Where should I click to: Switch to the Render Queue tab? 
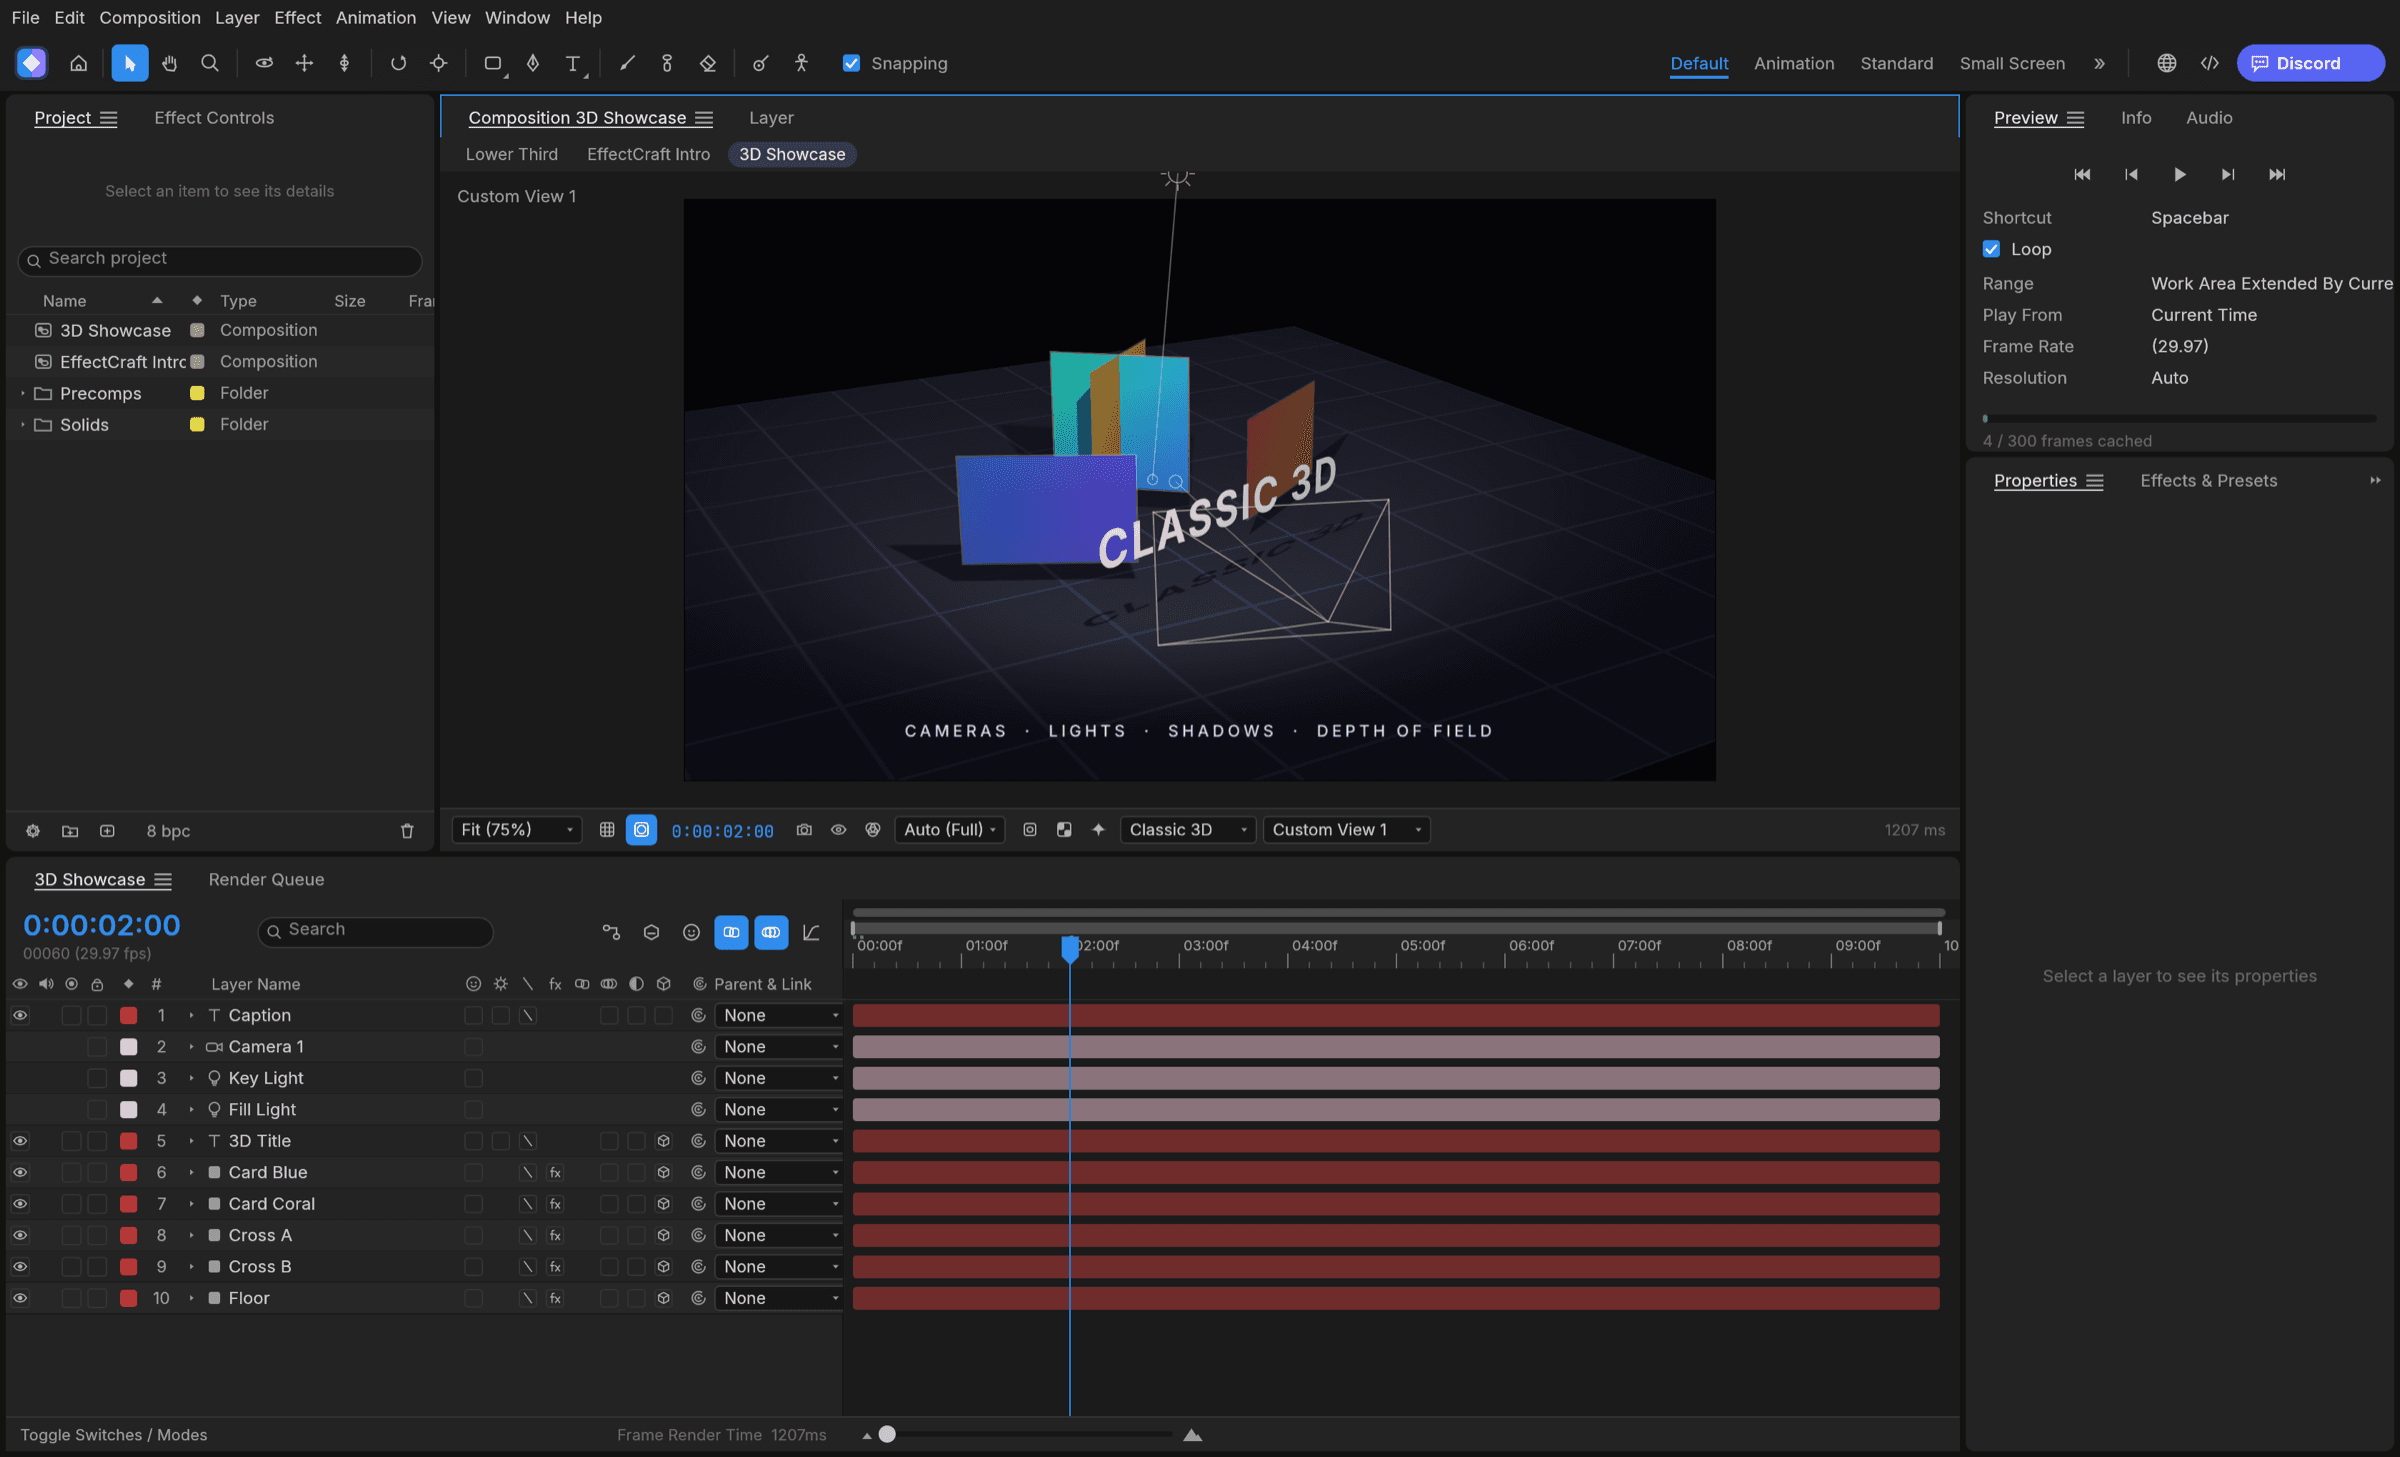266,880
